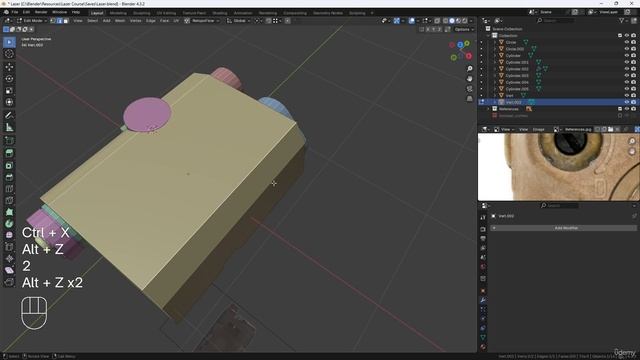Switch to solid viewport shading
Viewport: 640px width, 360px height.
[452, 20]
